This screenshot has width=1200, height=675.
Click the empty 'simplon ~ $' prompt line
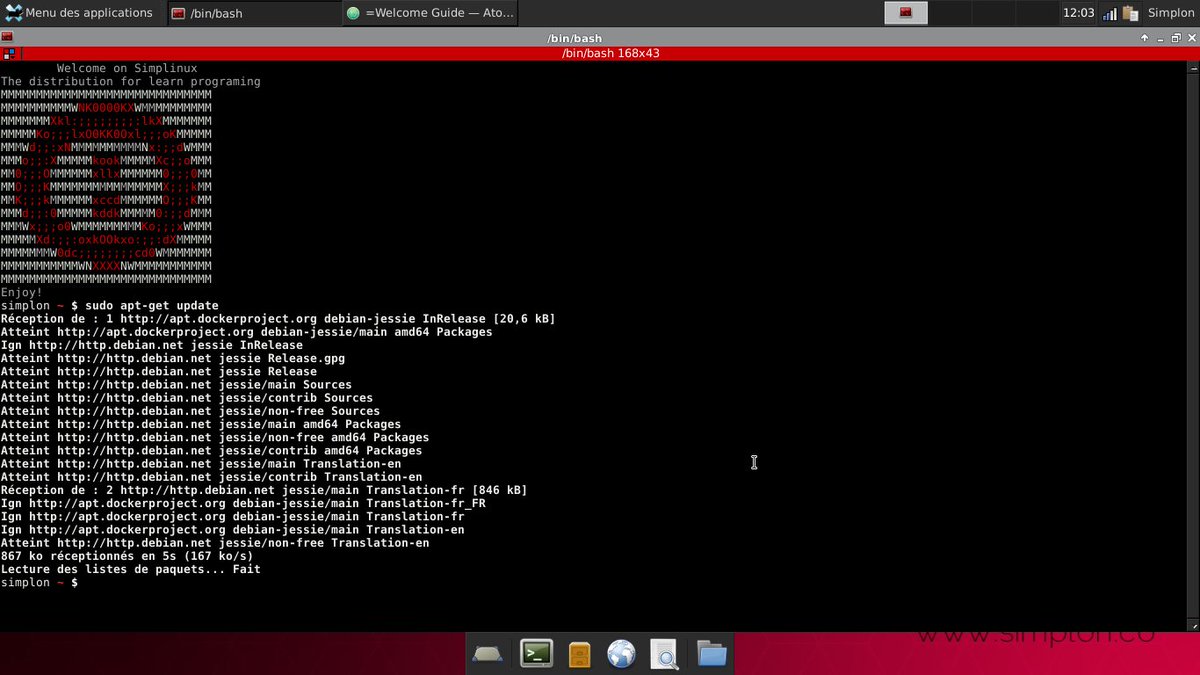click(39, 582)
